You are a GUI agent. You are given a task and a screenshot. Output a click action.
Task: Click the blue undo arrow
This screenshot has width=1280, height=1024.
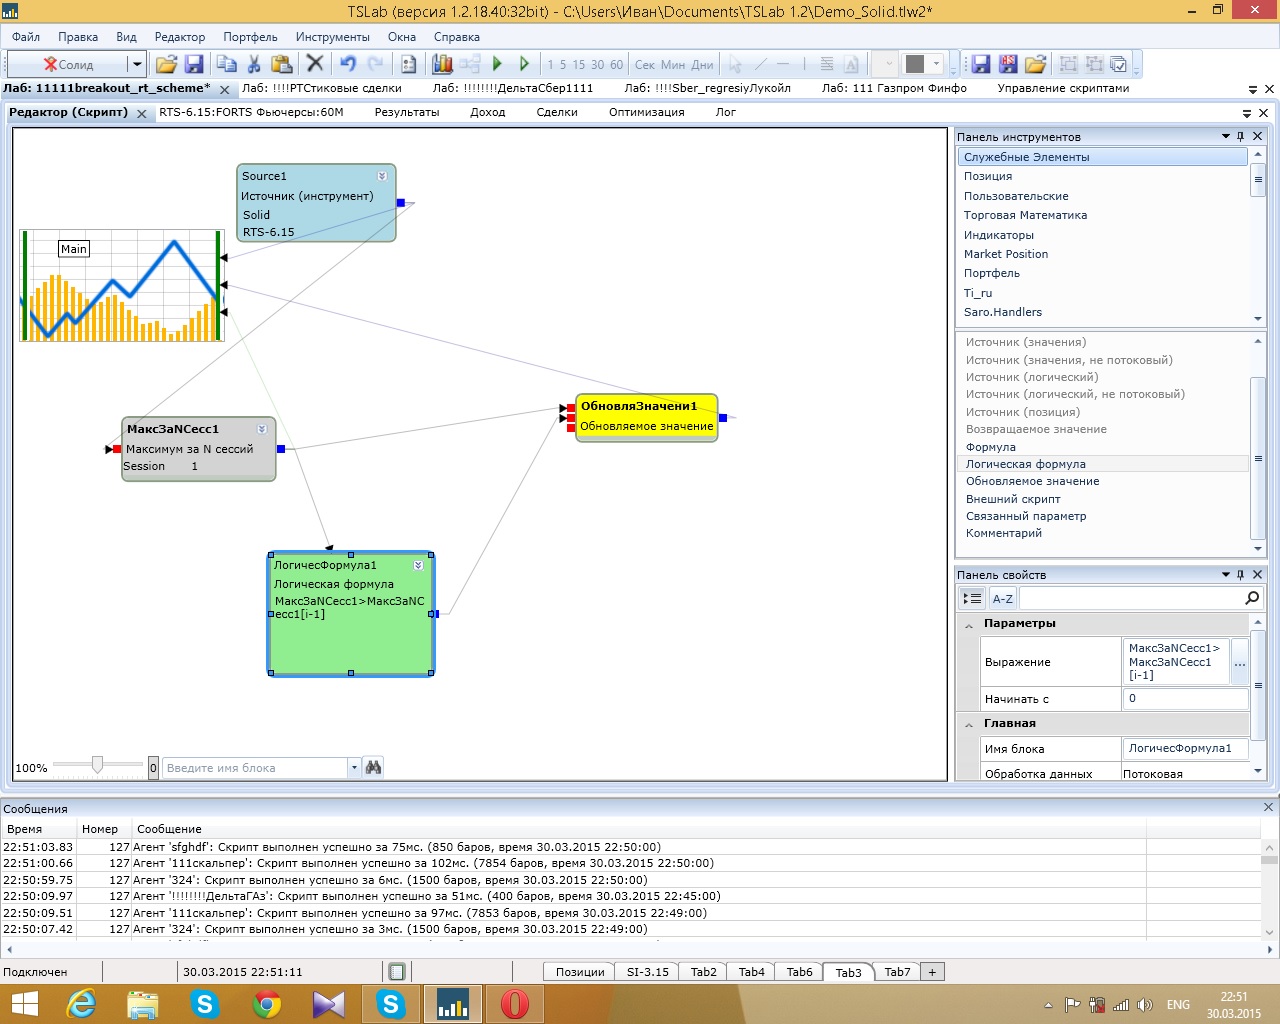347,64
